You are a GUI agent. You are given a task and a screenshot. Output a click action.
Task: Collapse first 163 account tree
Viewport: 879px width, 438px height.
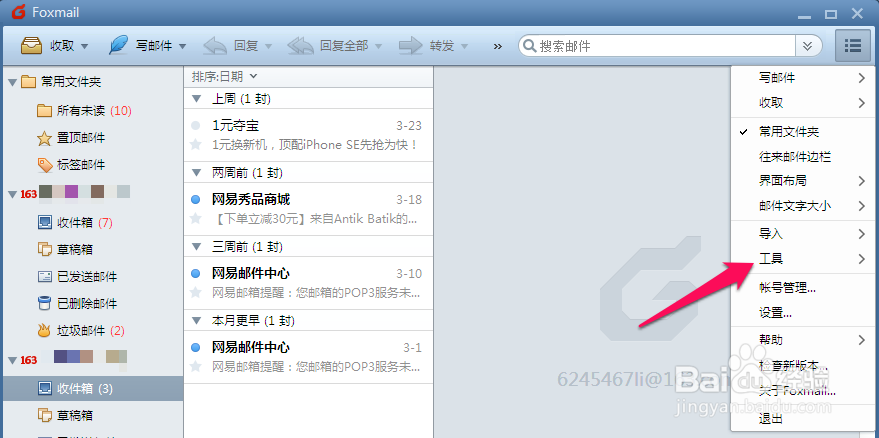pyautogui.click(x=12, y=194)
